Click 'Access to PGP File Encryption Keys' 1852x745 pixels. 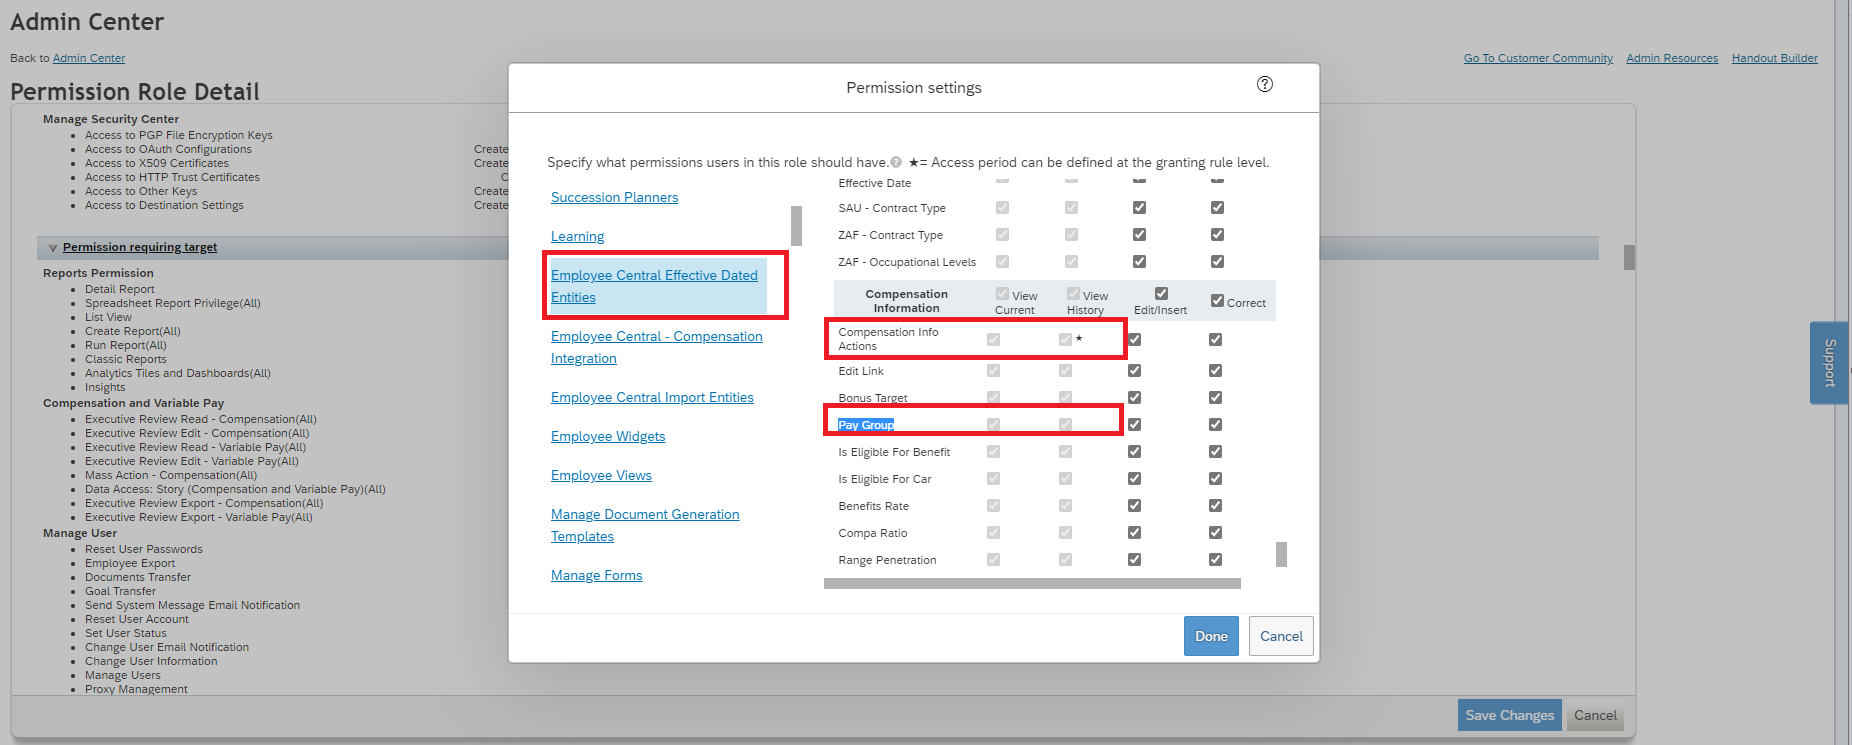[x=178, y=135]
